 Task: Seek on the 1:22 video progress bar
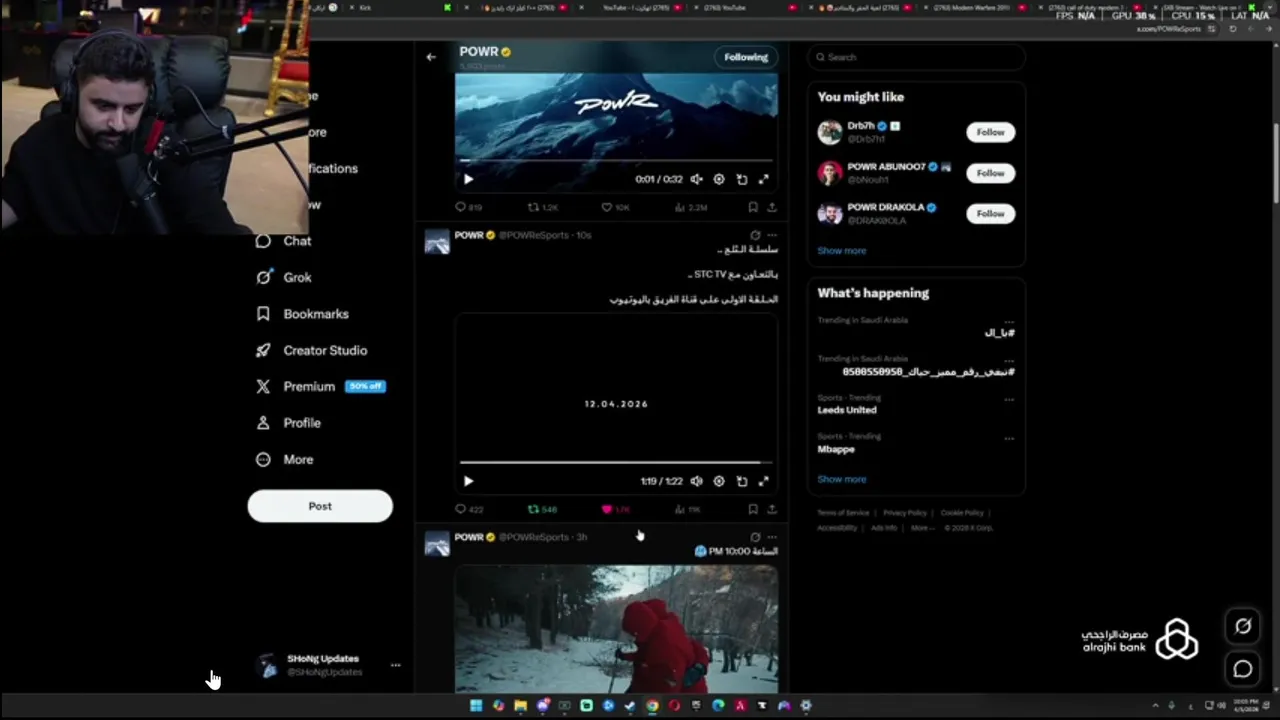(x=616, y=462)
